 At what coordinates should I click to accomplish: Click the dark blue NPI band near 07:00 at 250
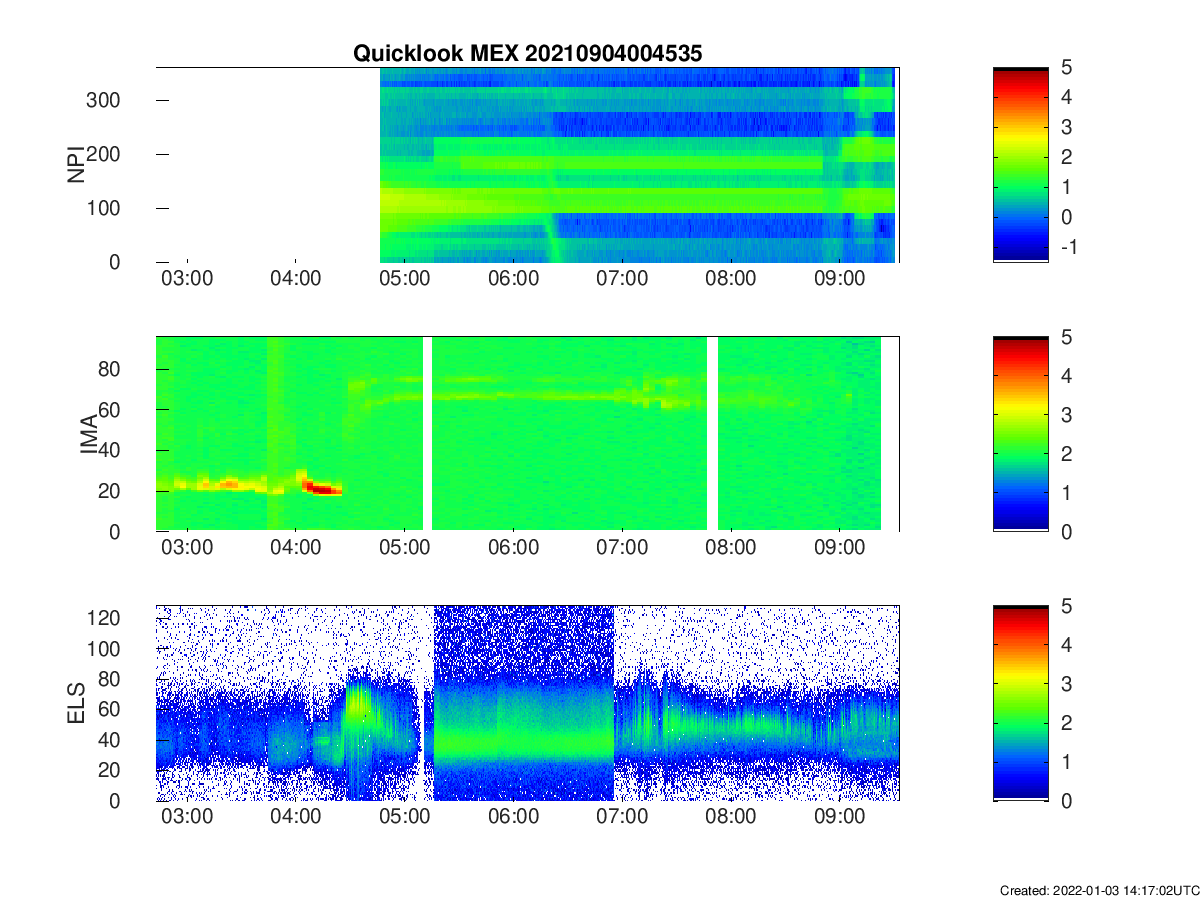point(688,124)
